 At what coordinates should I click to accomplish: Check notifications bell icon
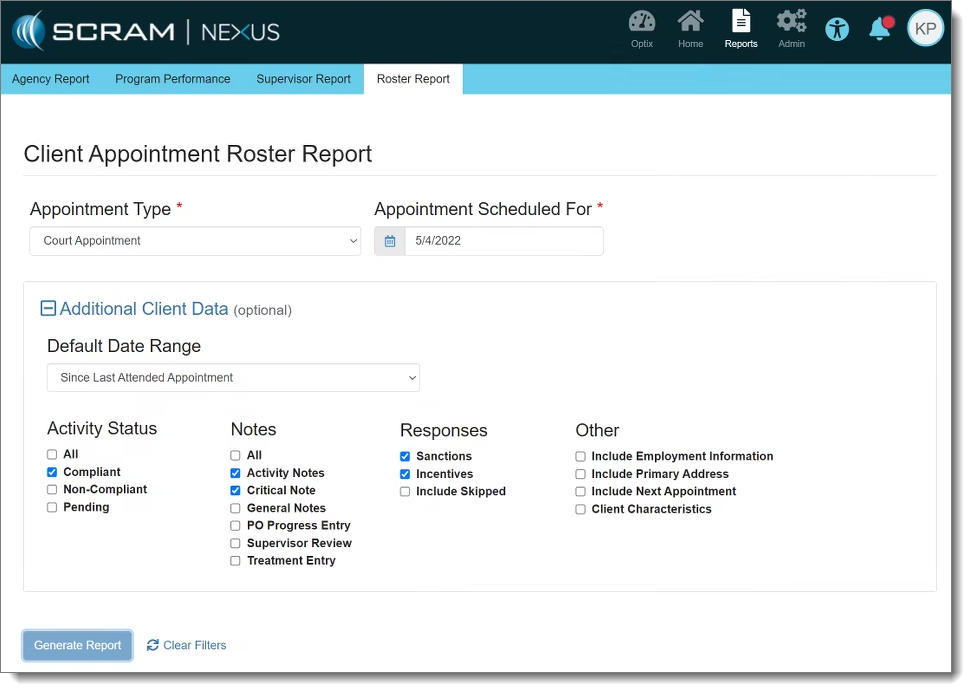pyautogui.click(x=880, y=29)
